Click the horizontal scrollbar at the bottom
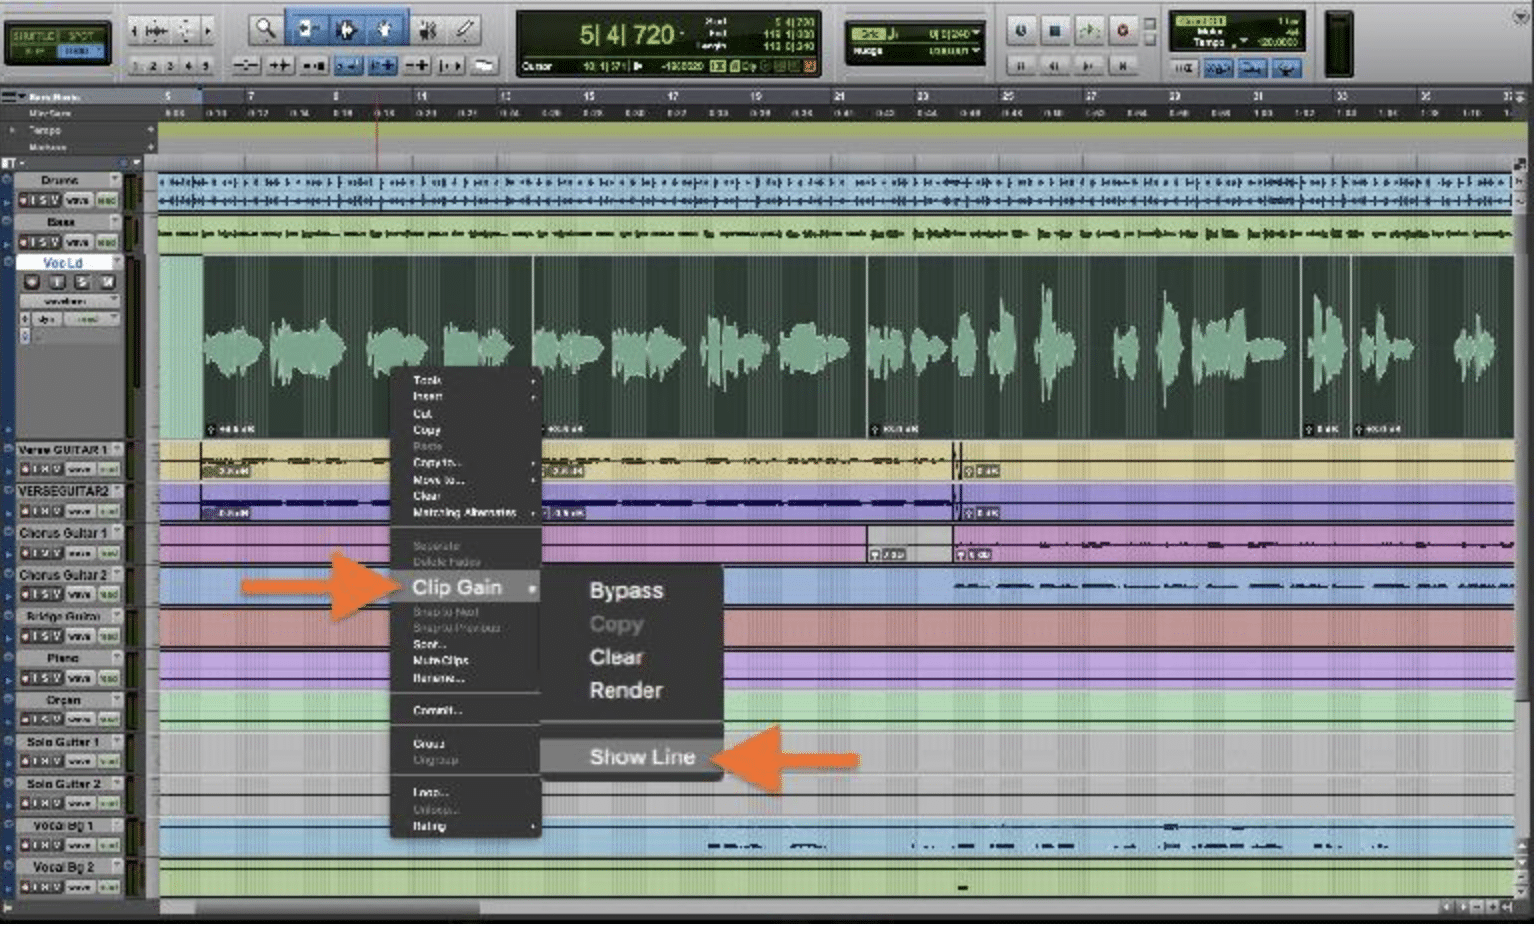This screenshot has height=926, width=1536. (x=336, y=909)
